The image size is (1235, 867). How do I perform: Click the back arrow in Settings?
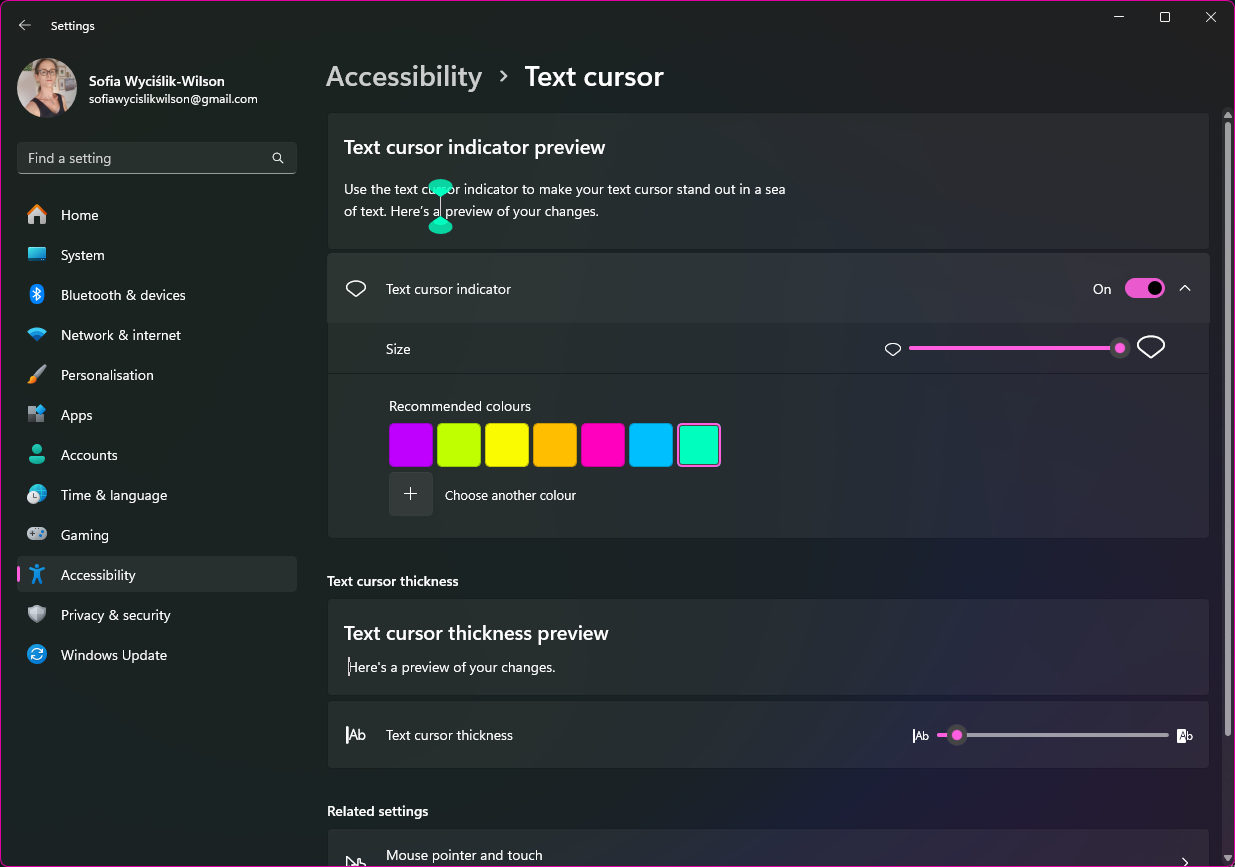point(25,26)
